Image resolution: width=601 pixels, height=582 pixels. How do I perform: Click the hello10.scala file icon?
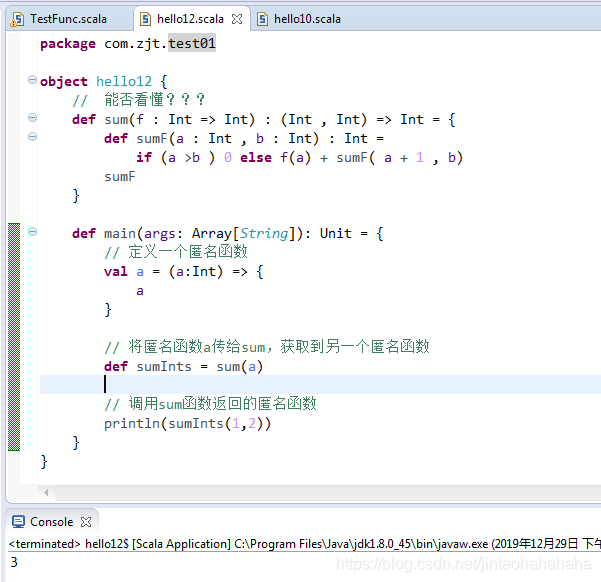click(262, 19)
